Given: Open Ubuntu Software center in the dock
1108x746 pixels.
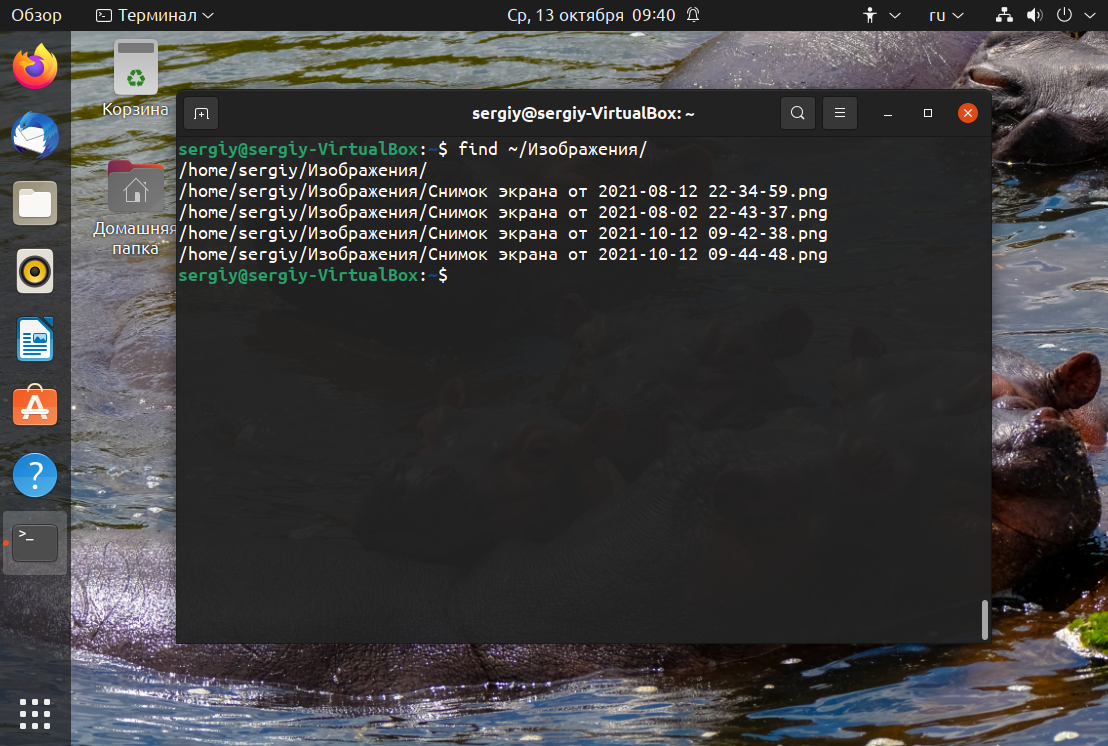Looking at the screenshot, I should [35, 406].
